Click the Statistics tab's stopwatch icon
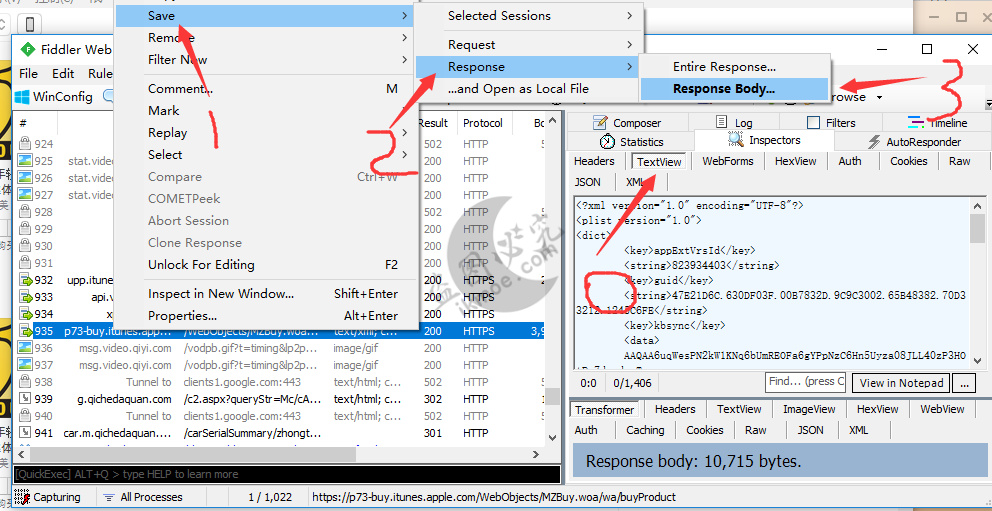The width and height of the screenshot is (992, 511). tap(607, 141)
